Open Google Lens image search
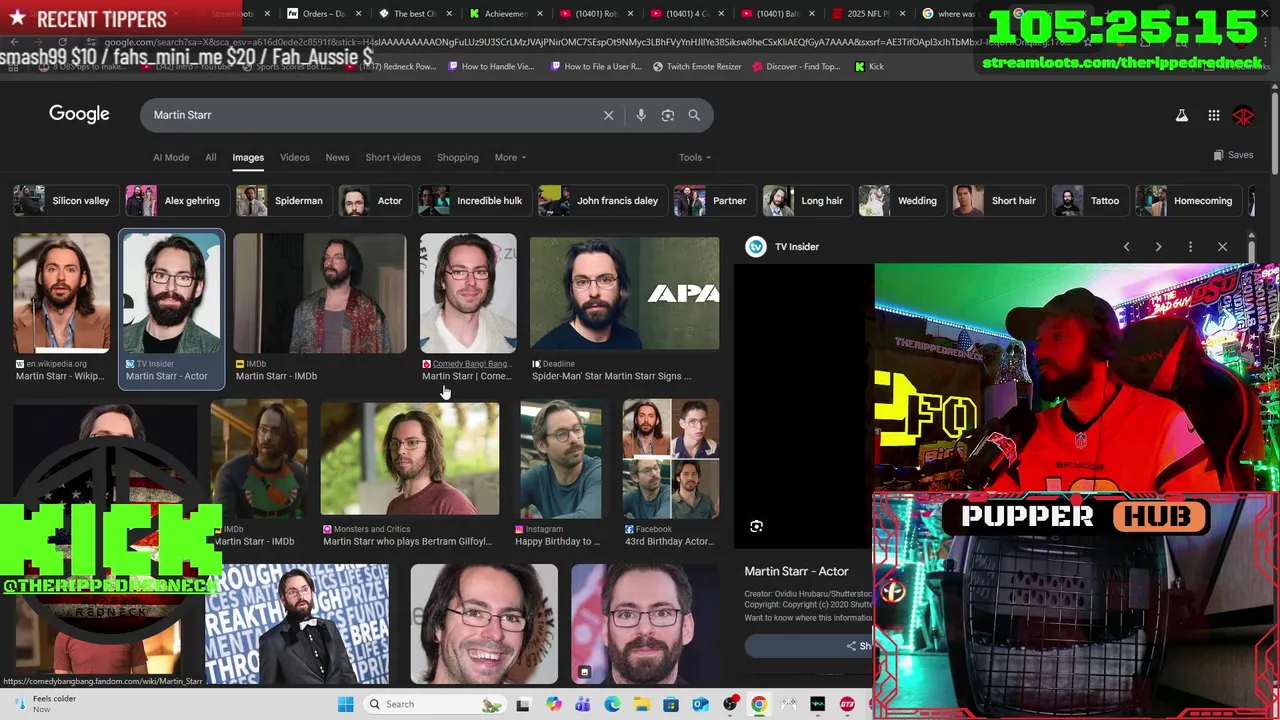1280x720 pixels. [668, 115]
